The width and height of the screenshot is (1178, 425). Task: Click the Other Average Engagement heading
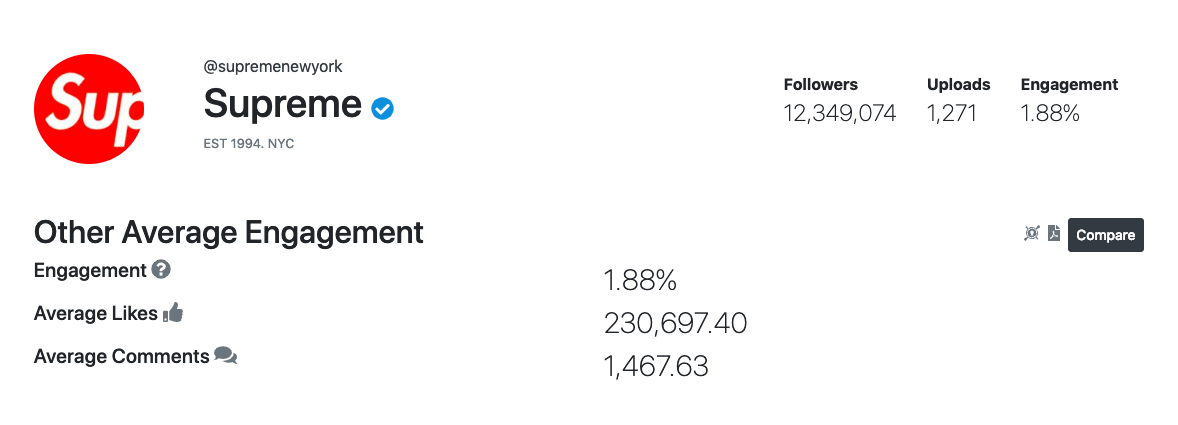click(228, 233)
